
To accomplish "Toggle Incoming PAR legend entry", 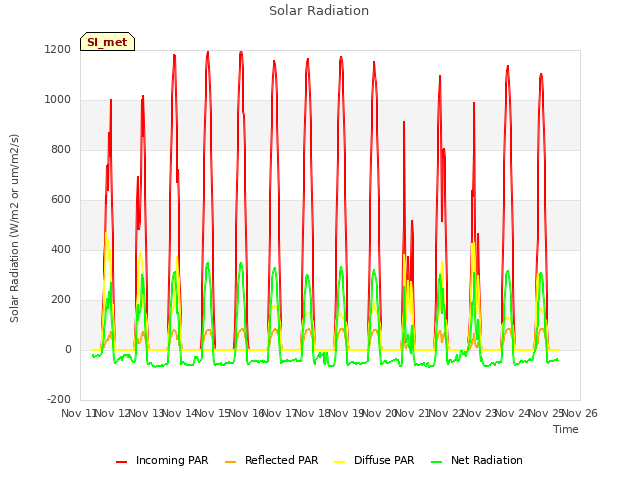I will tap(162, 460).
